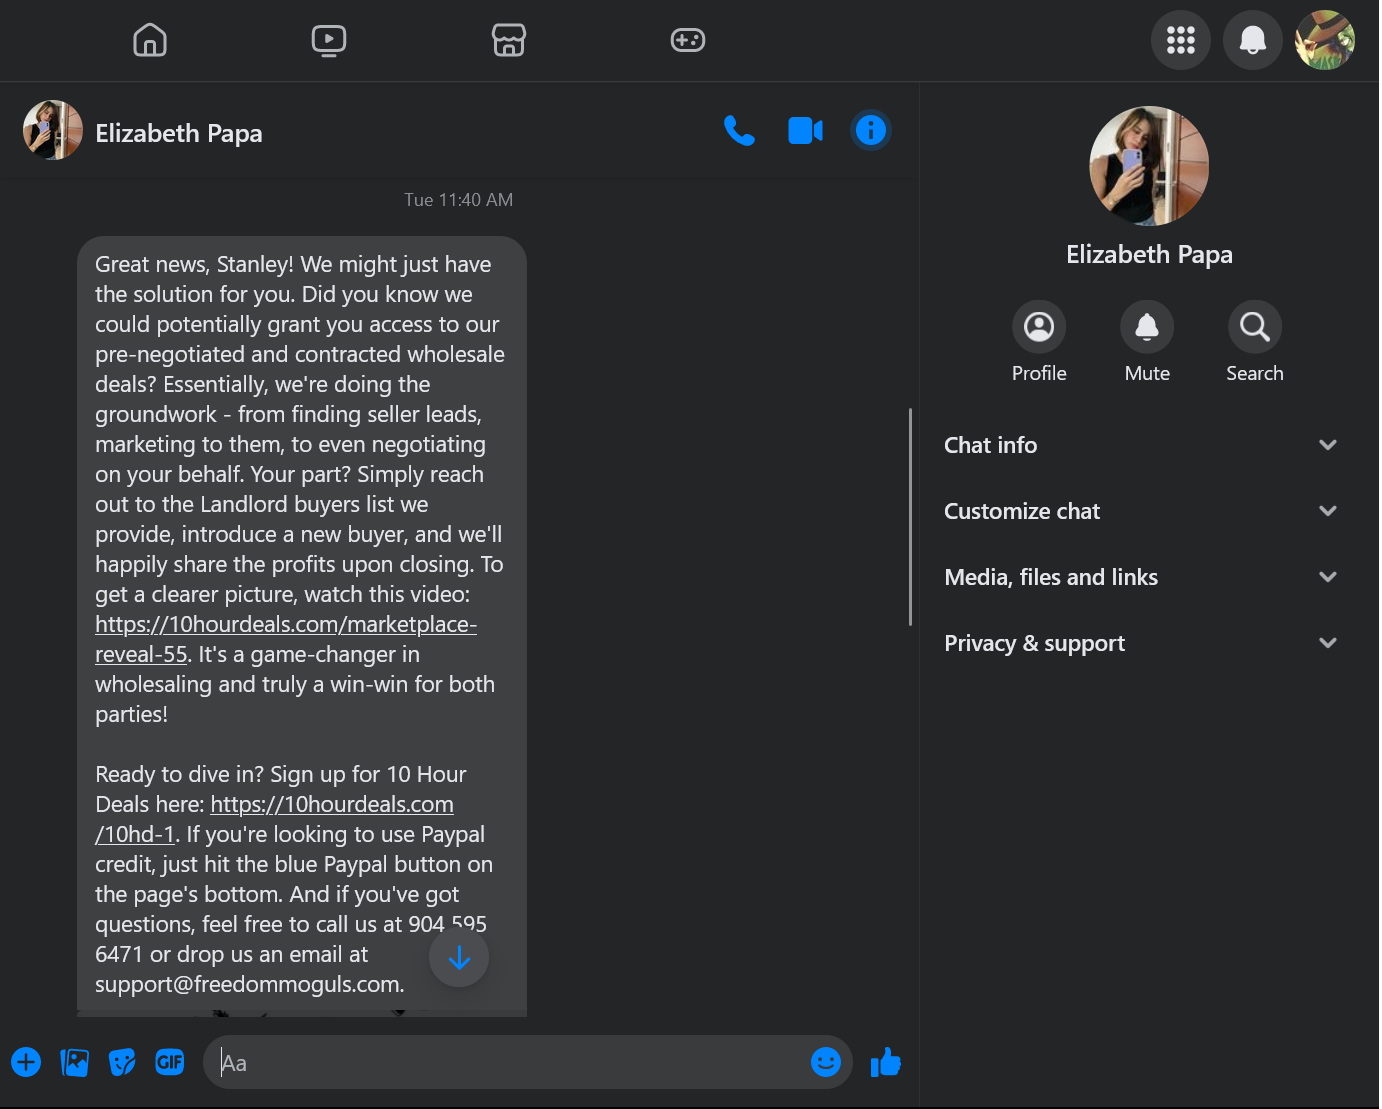This screenshot has height=1109, width=1382.
Task: Expand Media, files and links section
Action: [1141, 577]
